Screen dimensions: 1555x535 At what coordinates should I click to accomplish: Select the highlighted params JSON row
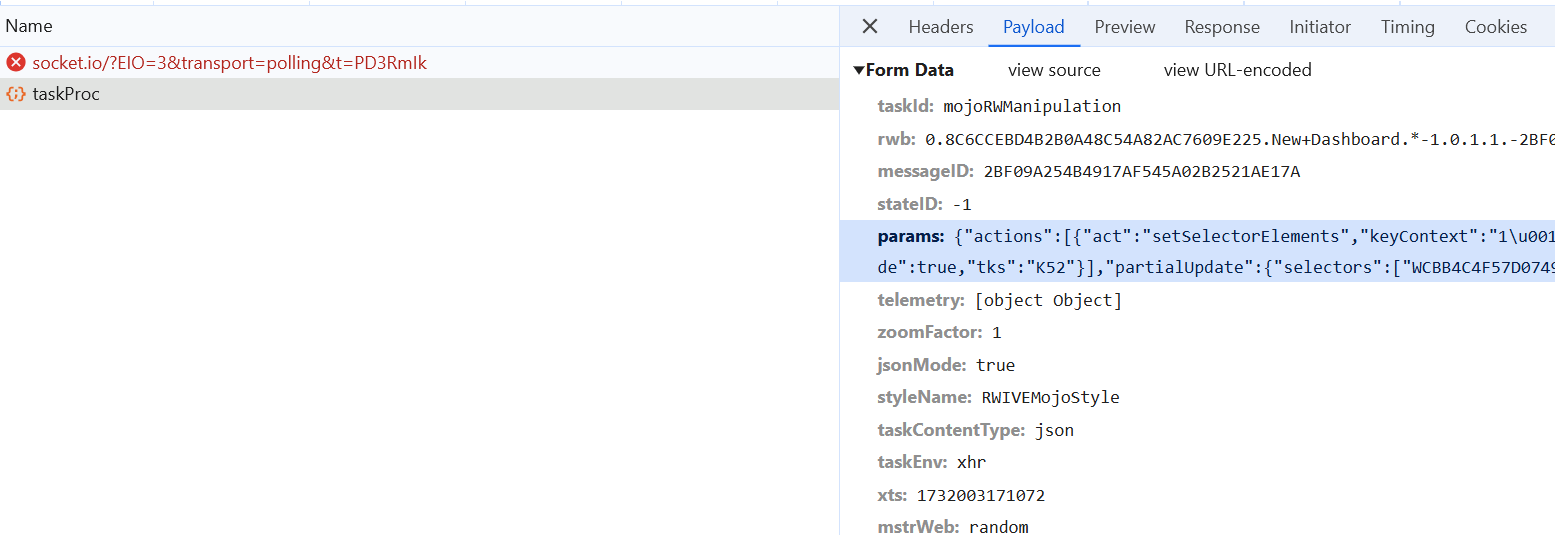(1197, 251)
